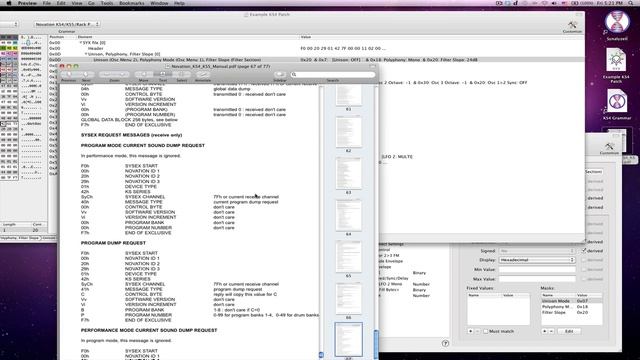
Task: Open the Window menu
Action: click(x=159, y=3)
